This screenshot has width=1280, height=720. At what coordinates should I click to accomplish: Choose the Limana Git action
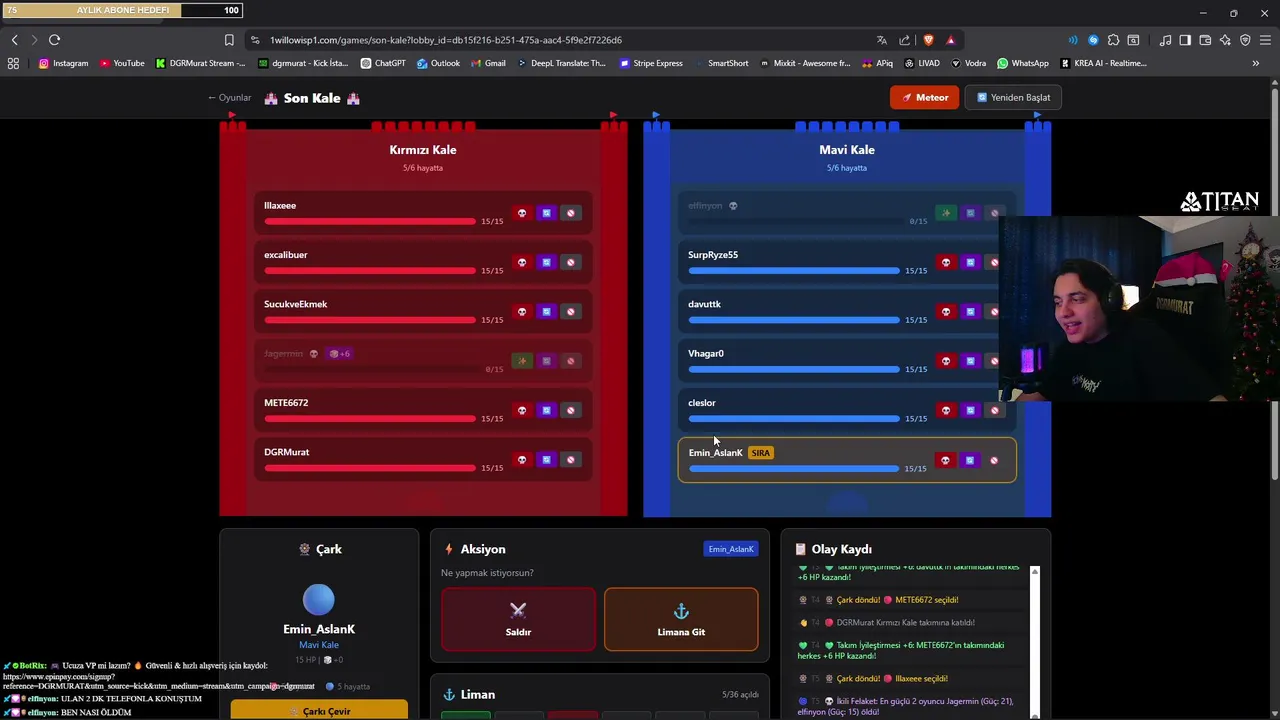tap(681, 619)
